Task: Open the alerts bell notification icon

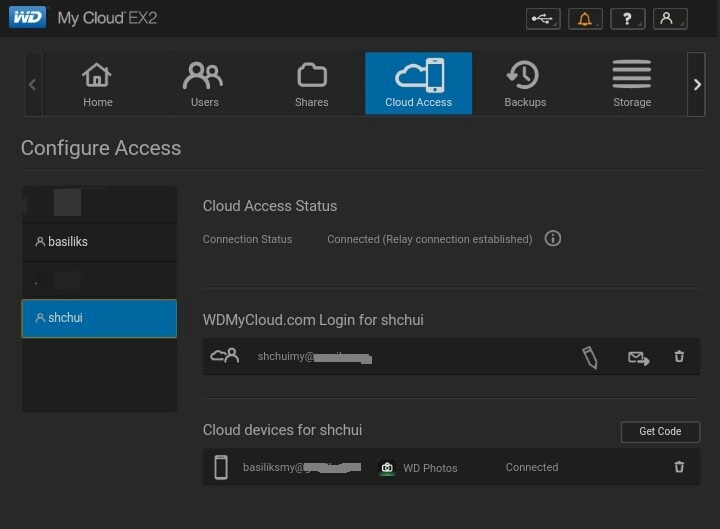Action: (585, 19)
